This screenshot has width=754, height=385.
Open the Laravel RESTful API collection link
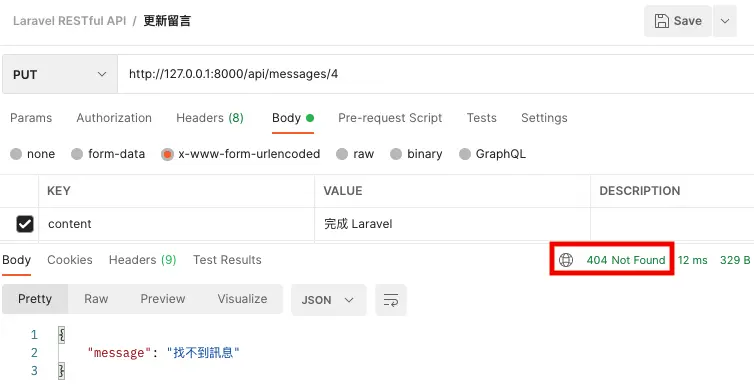point(70,21)
